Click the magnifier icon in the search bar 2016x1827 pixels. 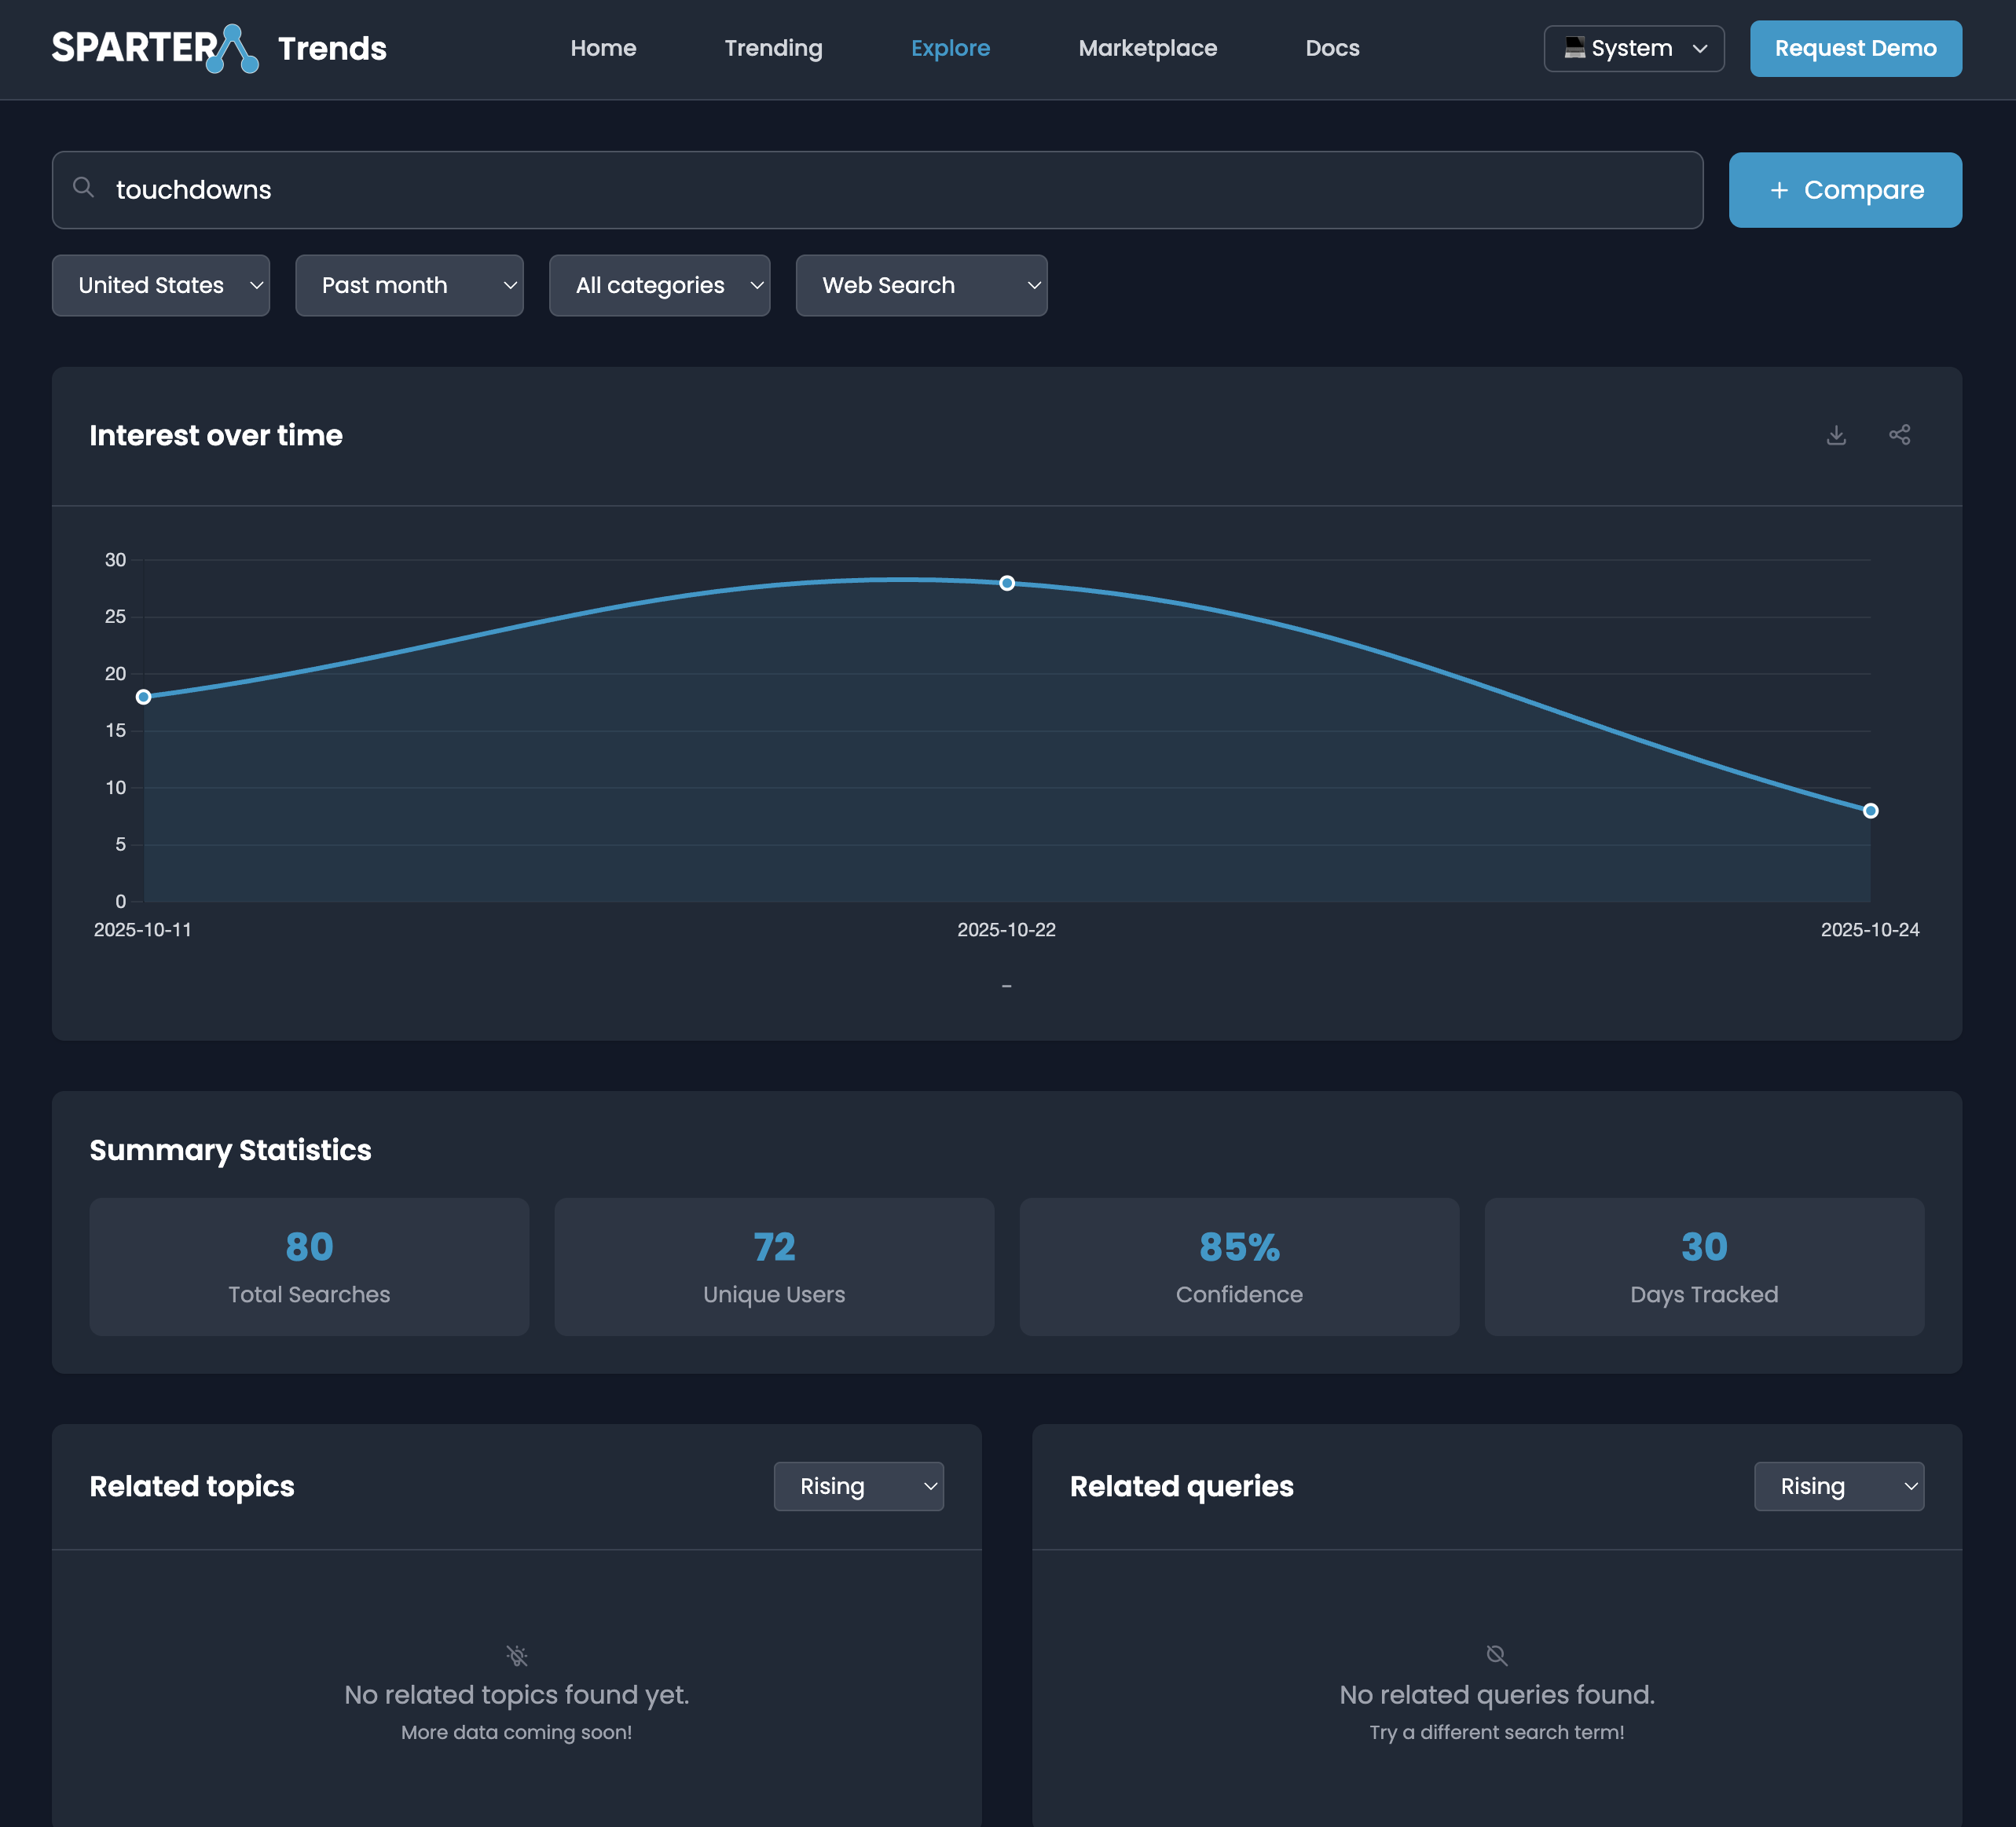coord(84,189)
